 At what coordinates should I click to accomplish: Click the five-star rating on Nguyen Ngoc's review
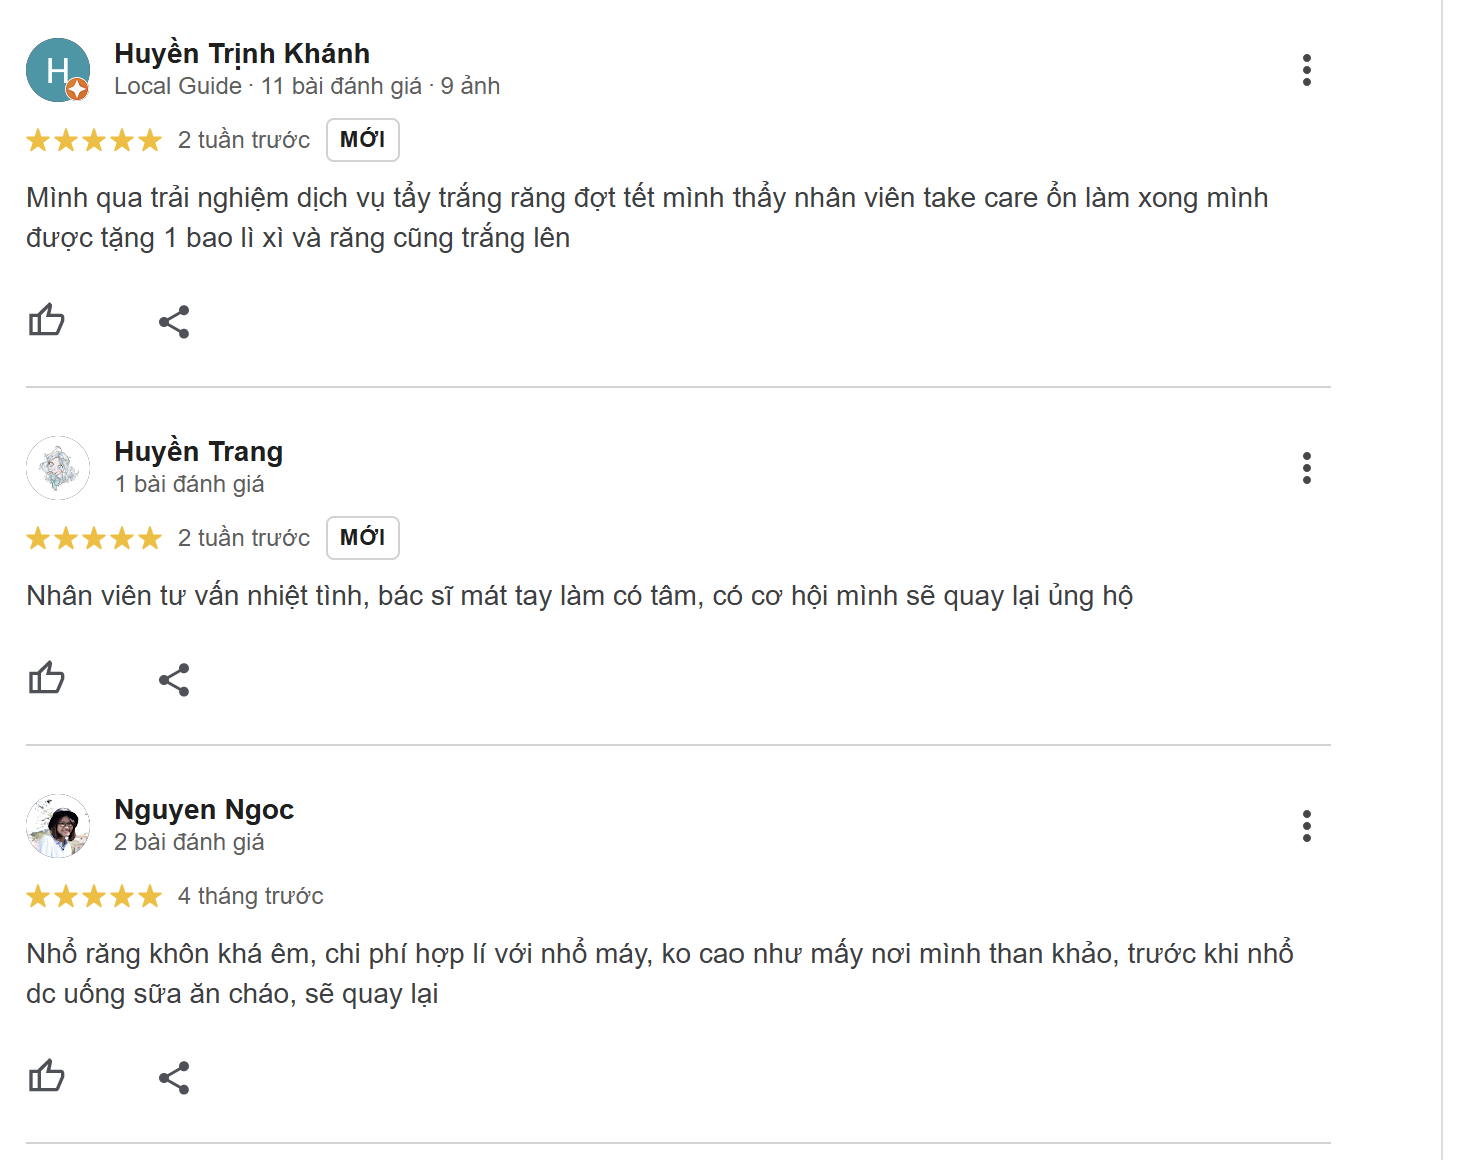coord(94,896)
